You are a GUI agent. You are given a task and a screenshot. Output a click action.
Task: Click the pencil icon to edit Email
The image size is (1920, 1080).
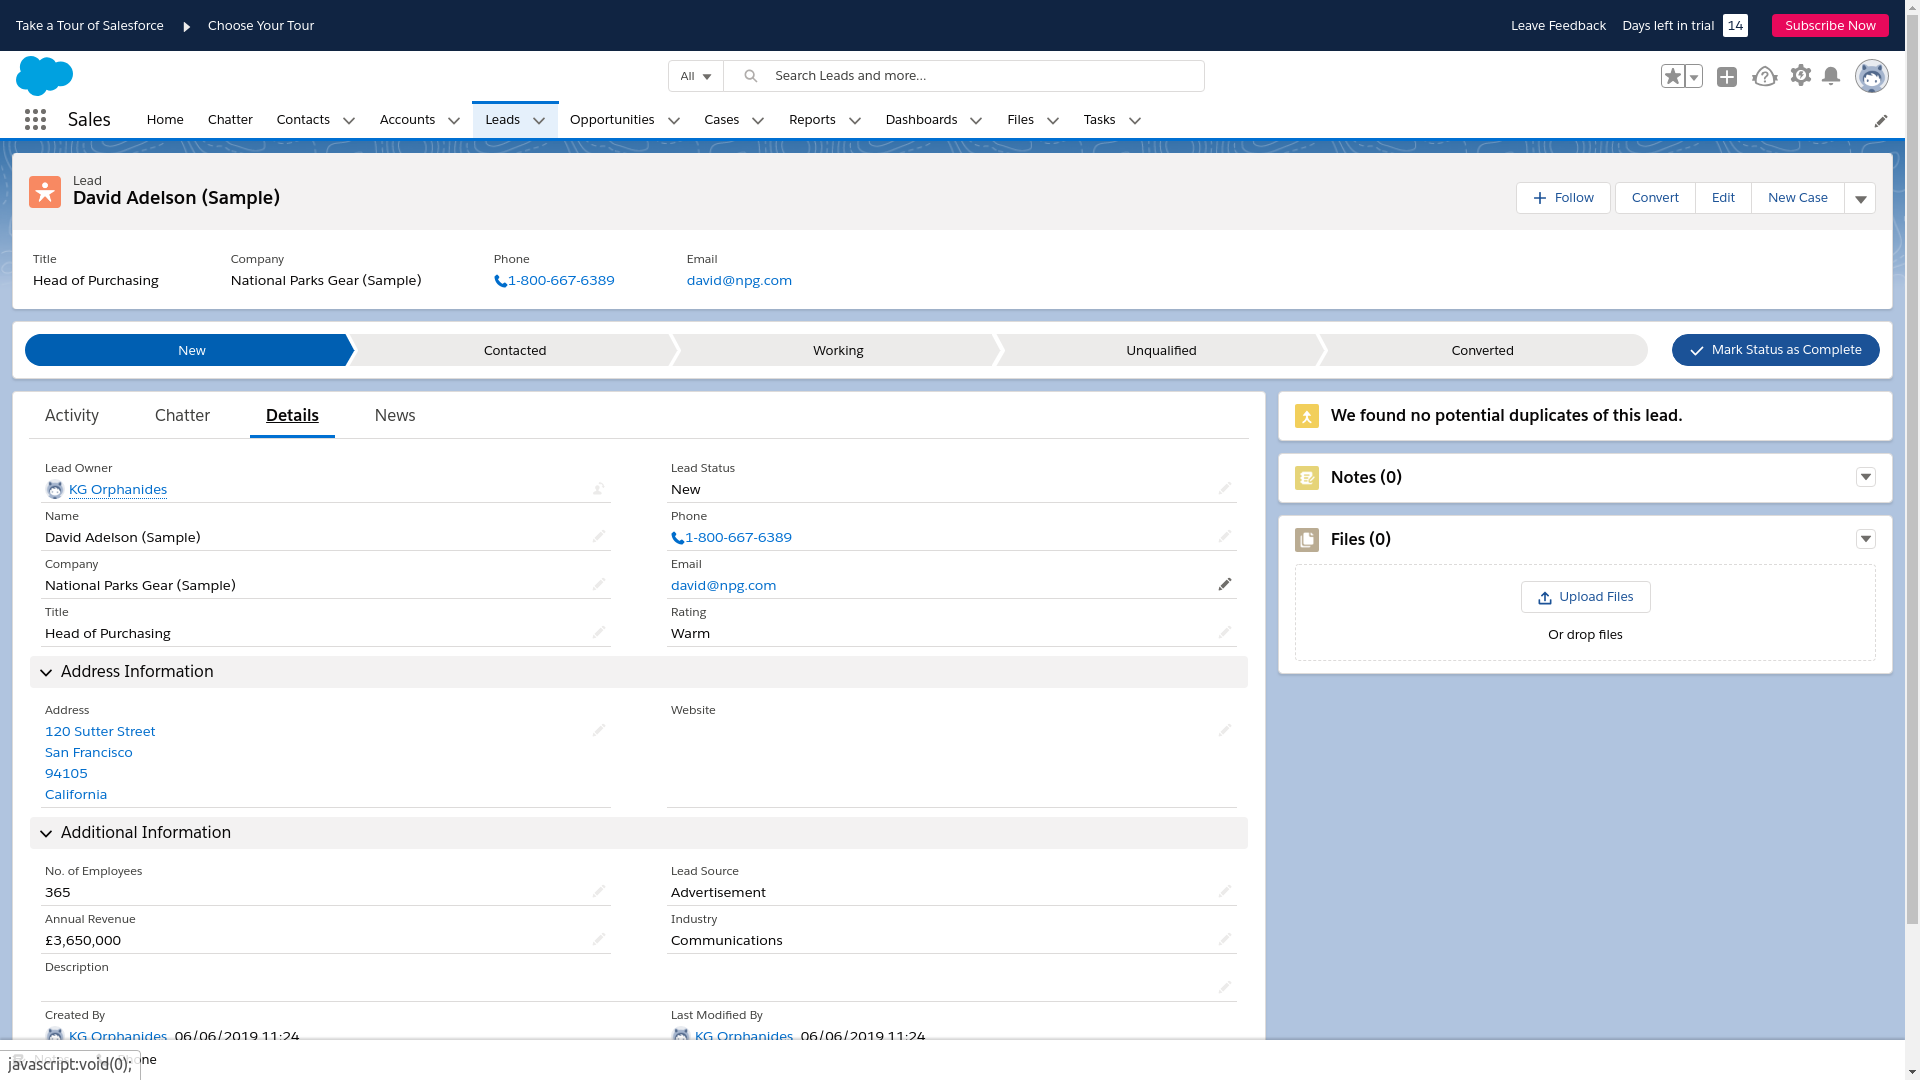[x=1225, y=584]
